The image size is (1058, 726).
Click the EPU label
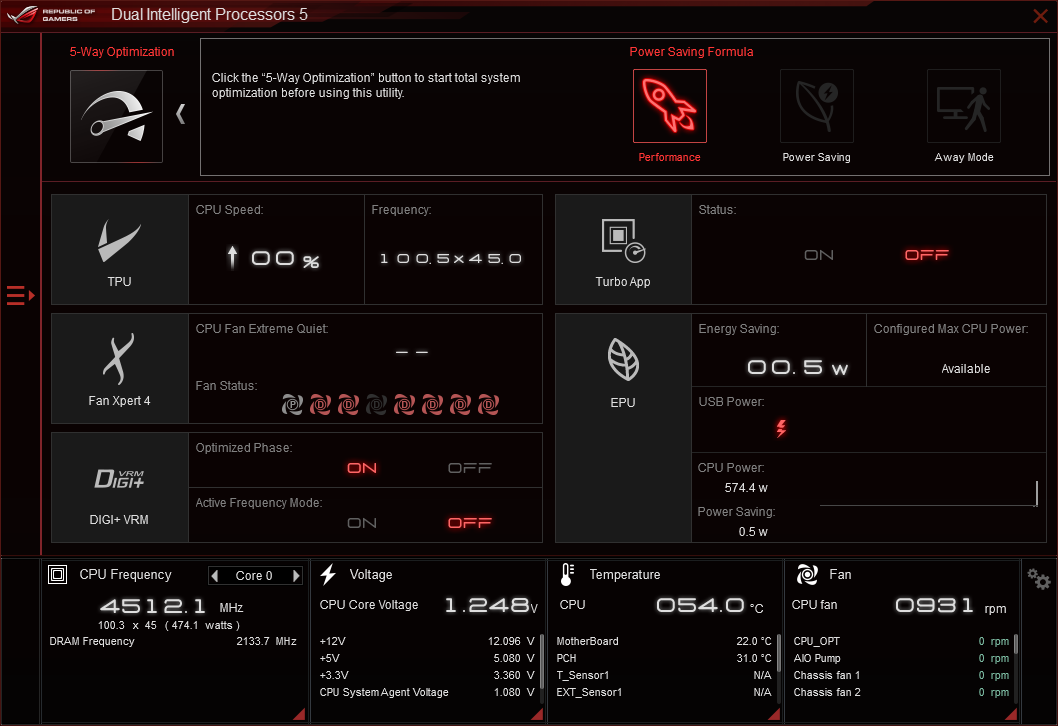[623, 402]
